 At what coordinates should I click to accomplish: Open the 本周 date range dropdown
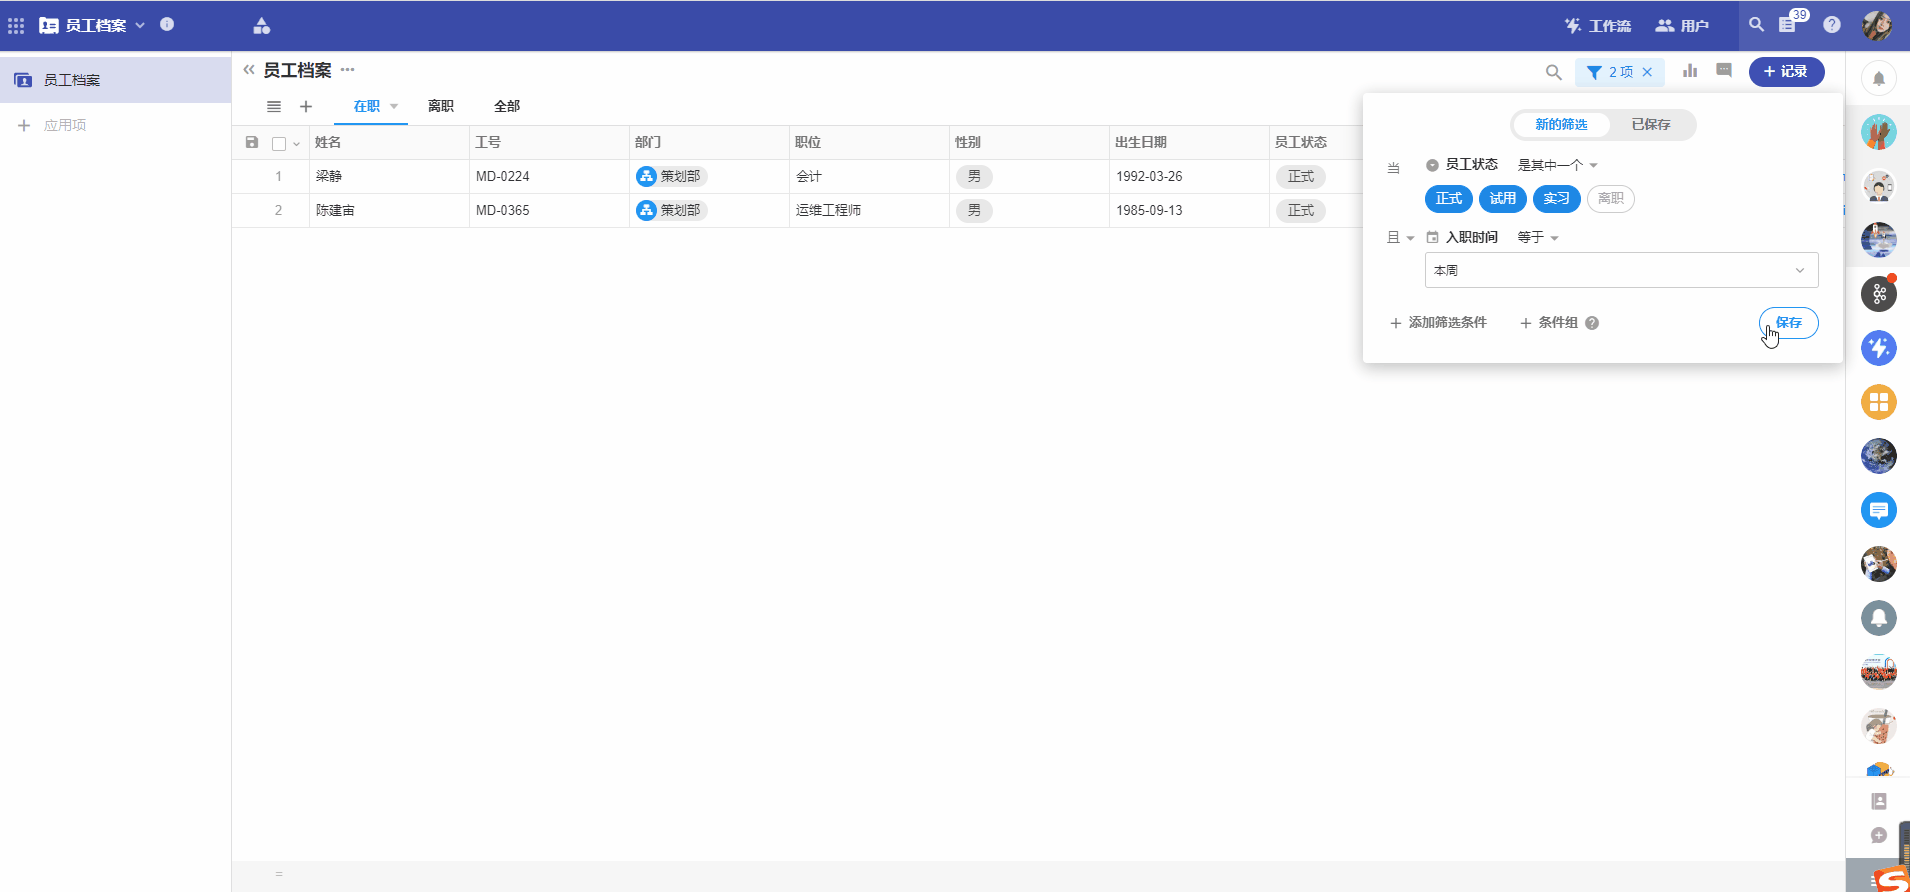click(1620, 270)
